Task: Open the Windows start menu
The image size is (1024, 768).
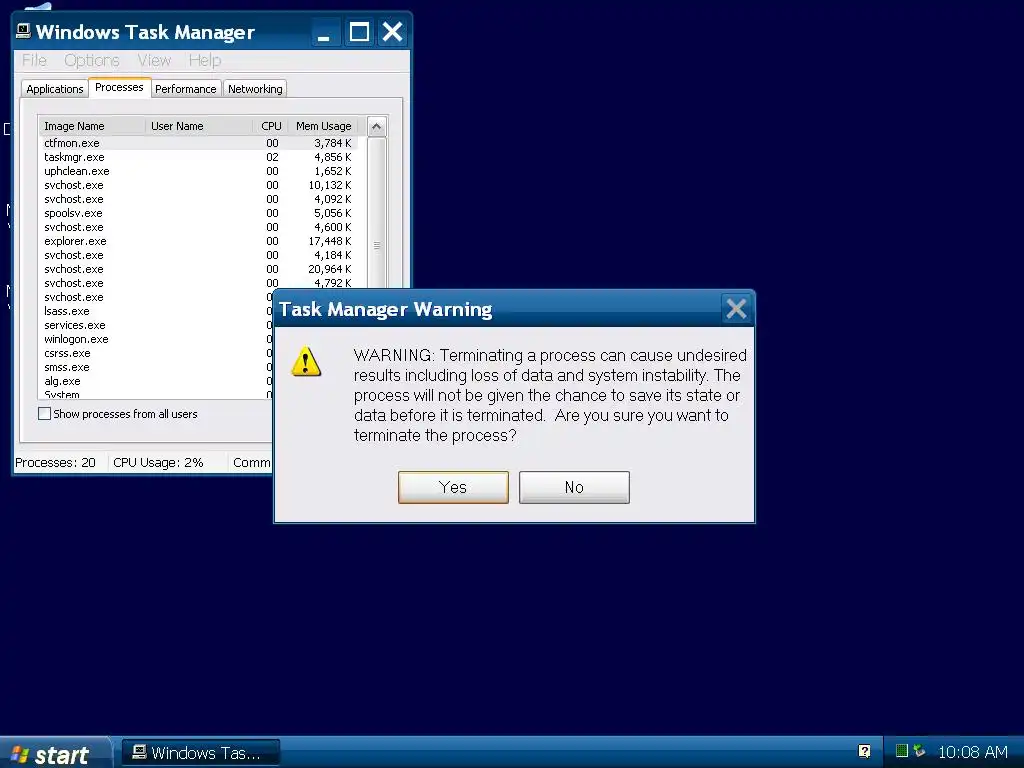Action: coord(54,754)
